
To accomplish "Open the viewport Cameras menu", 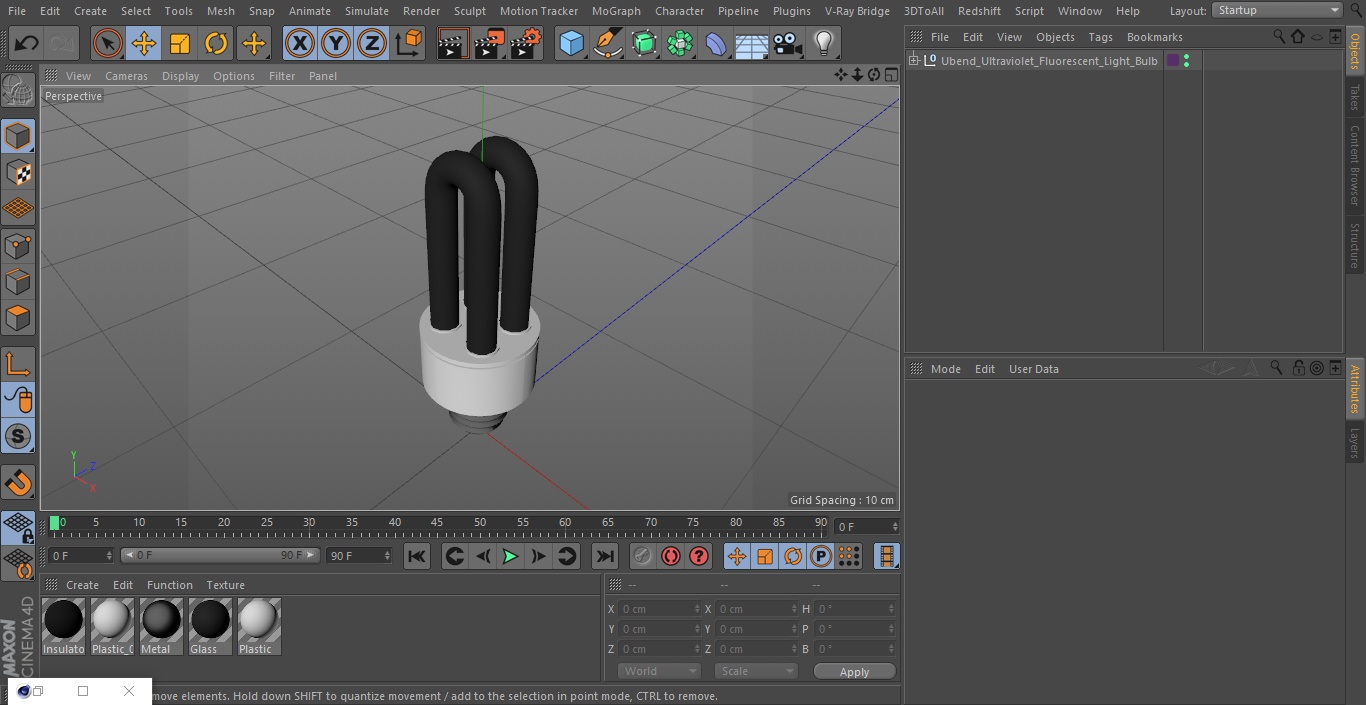I will point(126,76).
